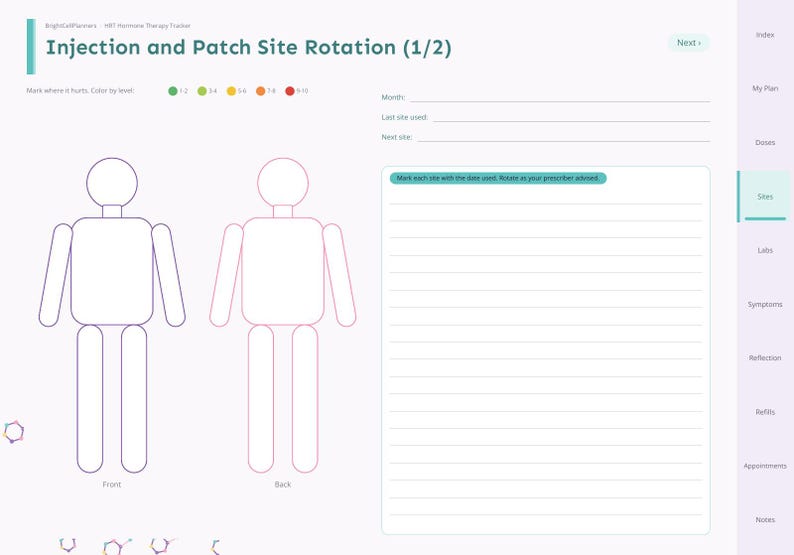The height and width of the screenshot is (555, 794).
Task: Click the first line of site notes area
Action: [x=545, y=197]
